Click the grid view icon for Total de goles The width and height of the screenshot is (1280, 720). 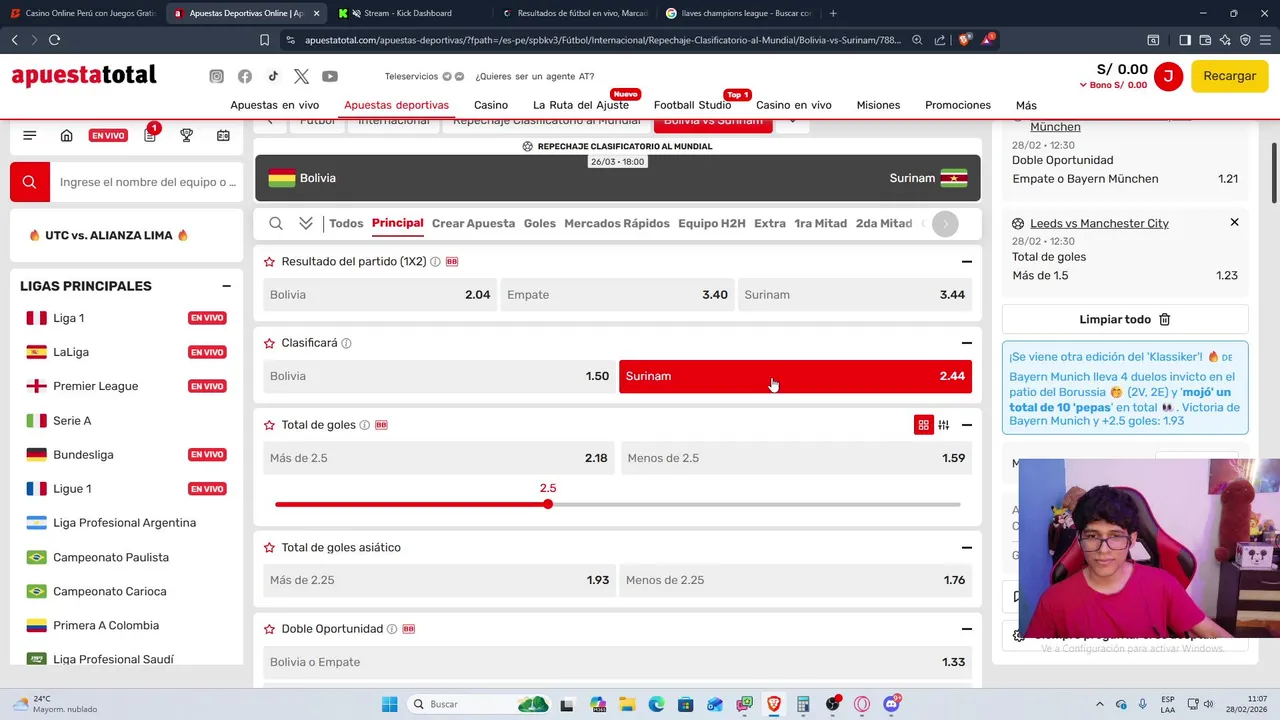[923, 425]
